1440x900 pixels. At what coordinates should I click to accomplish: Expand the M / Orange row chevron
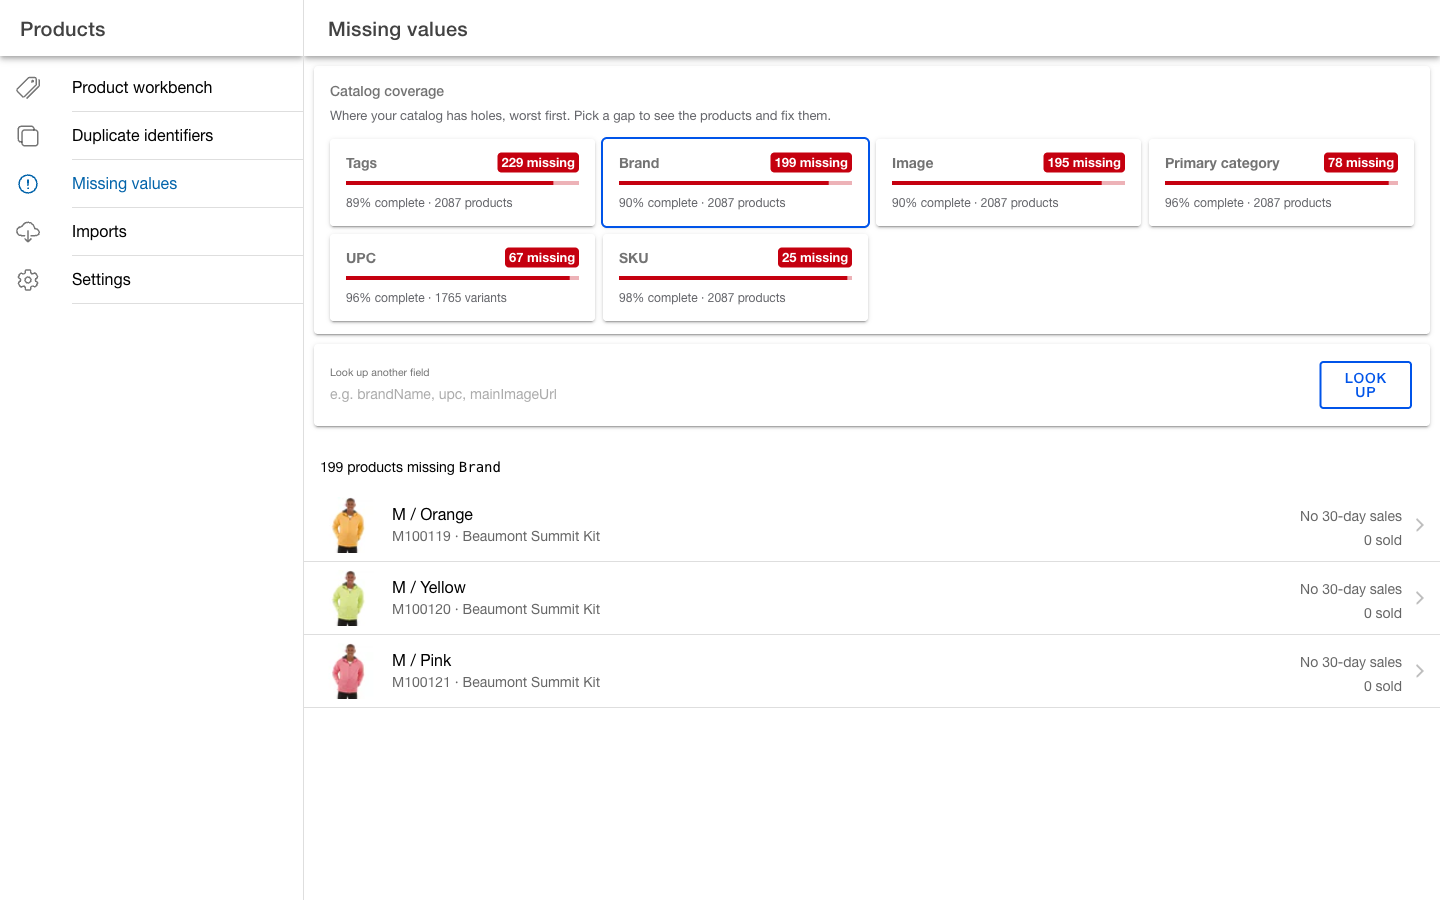1419,525
